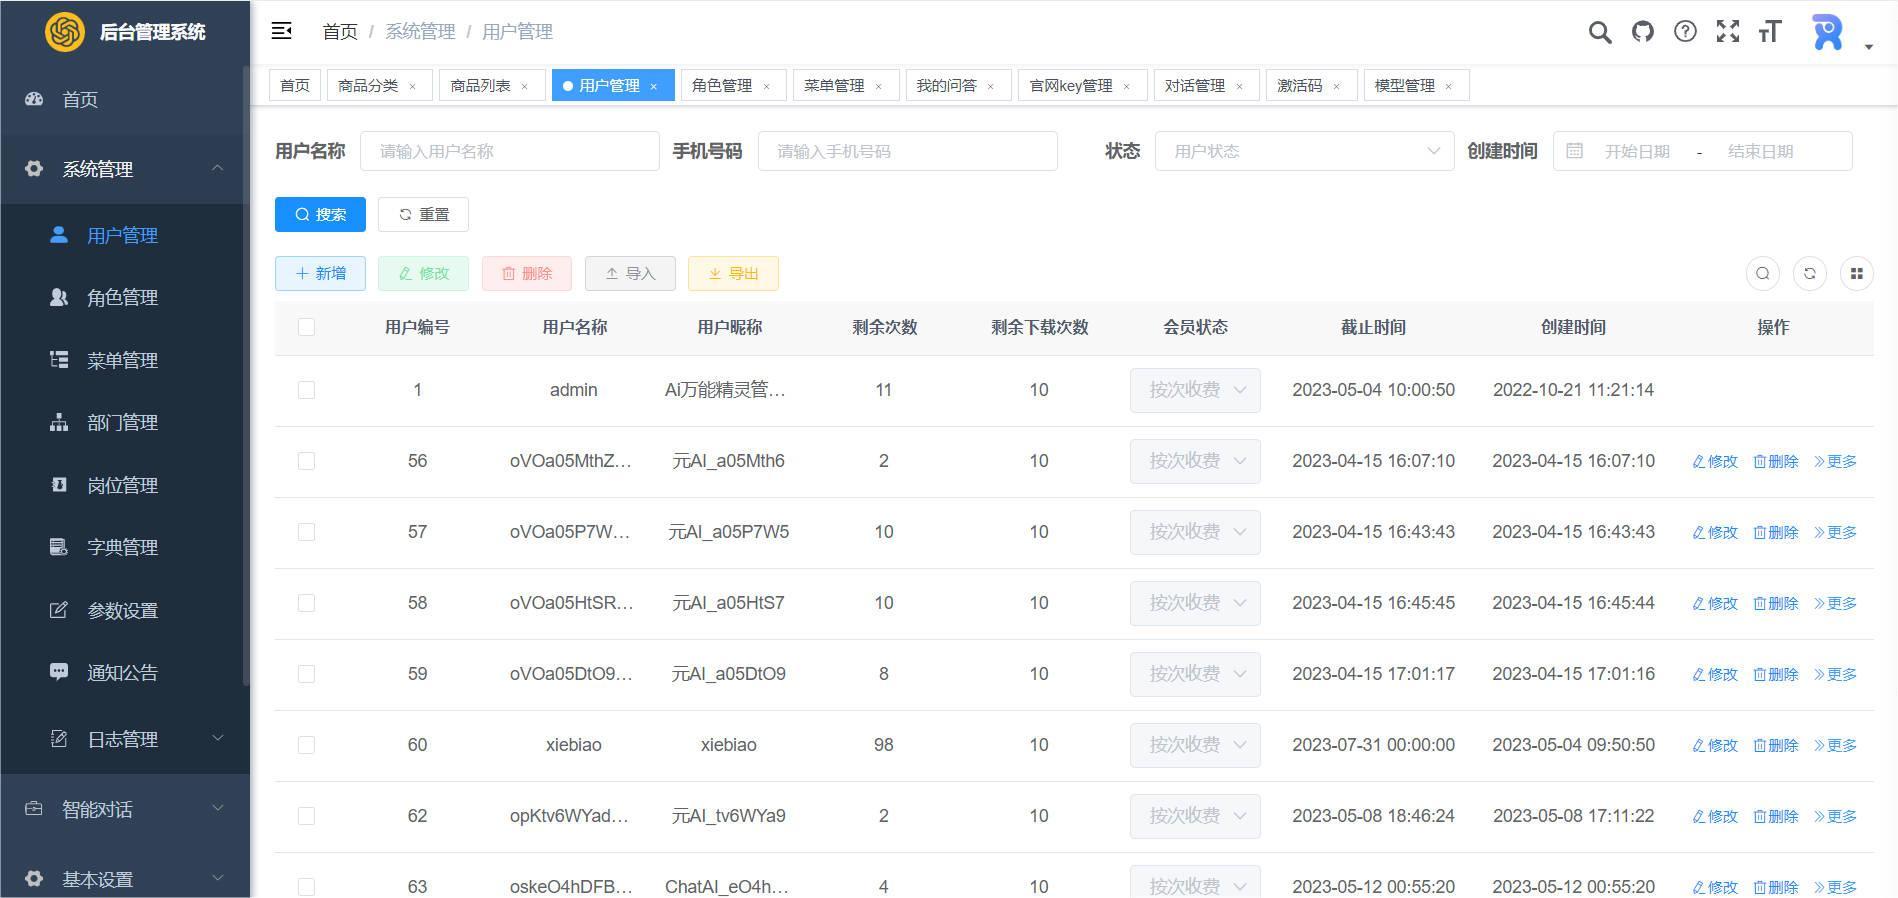Open the font size setting icon
This screenshot has width=1898, height=898.
click(x=1770, y=31)
